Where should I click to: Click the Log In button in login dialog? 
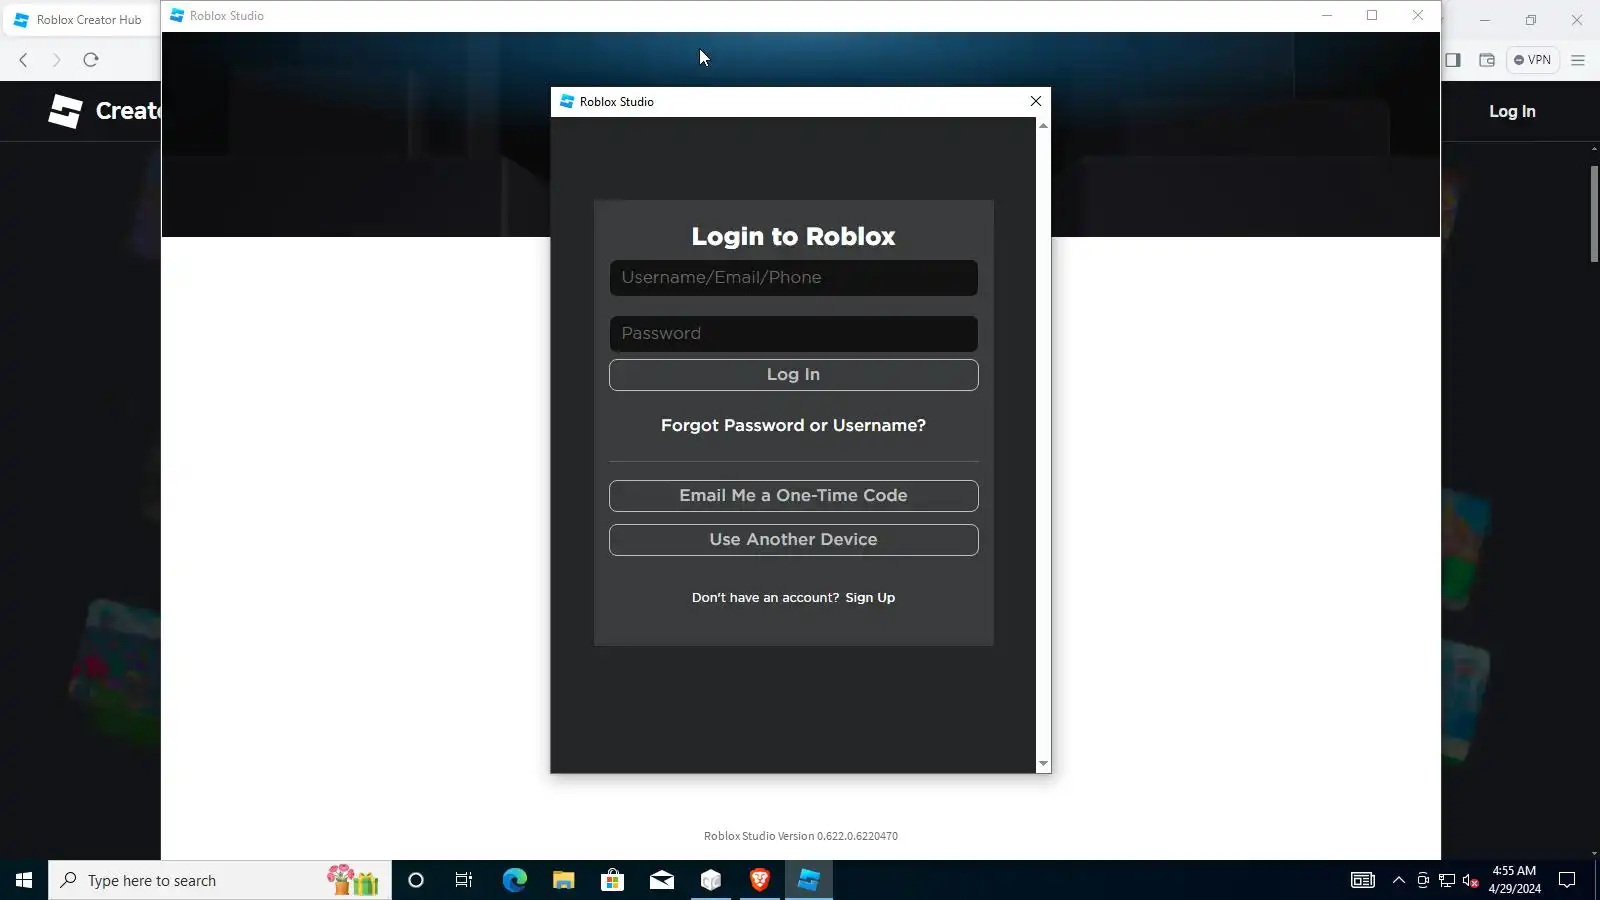[x=793, y=375]
